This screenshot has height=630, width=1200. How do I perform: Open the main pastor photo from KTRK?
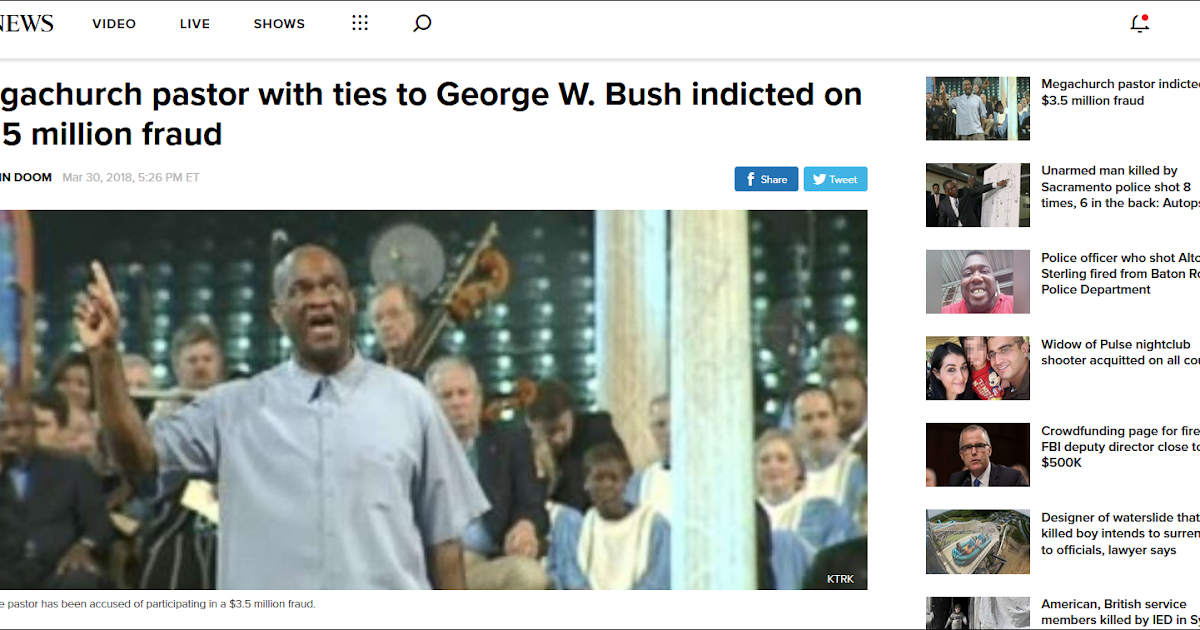point(433,400)
